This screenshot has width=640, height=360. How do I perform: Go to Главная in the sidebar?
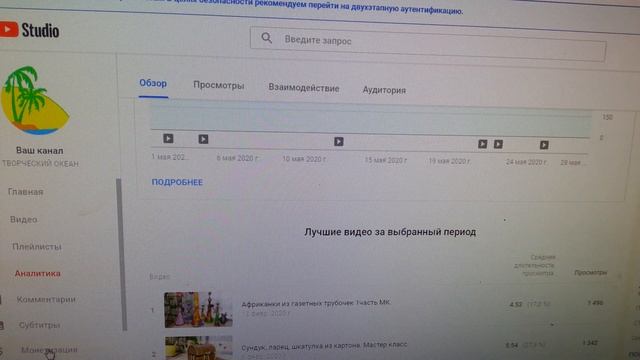(x=26, y=192)
